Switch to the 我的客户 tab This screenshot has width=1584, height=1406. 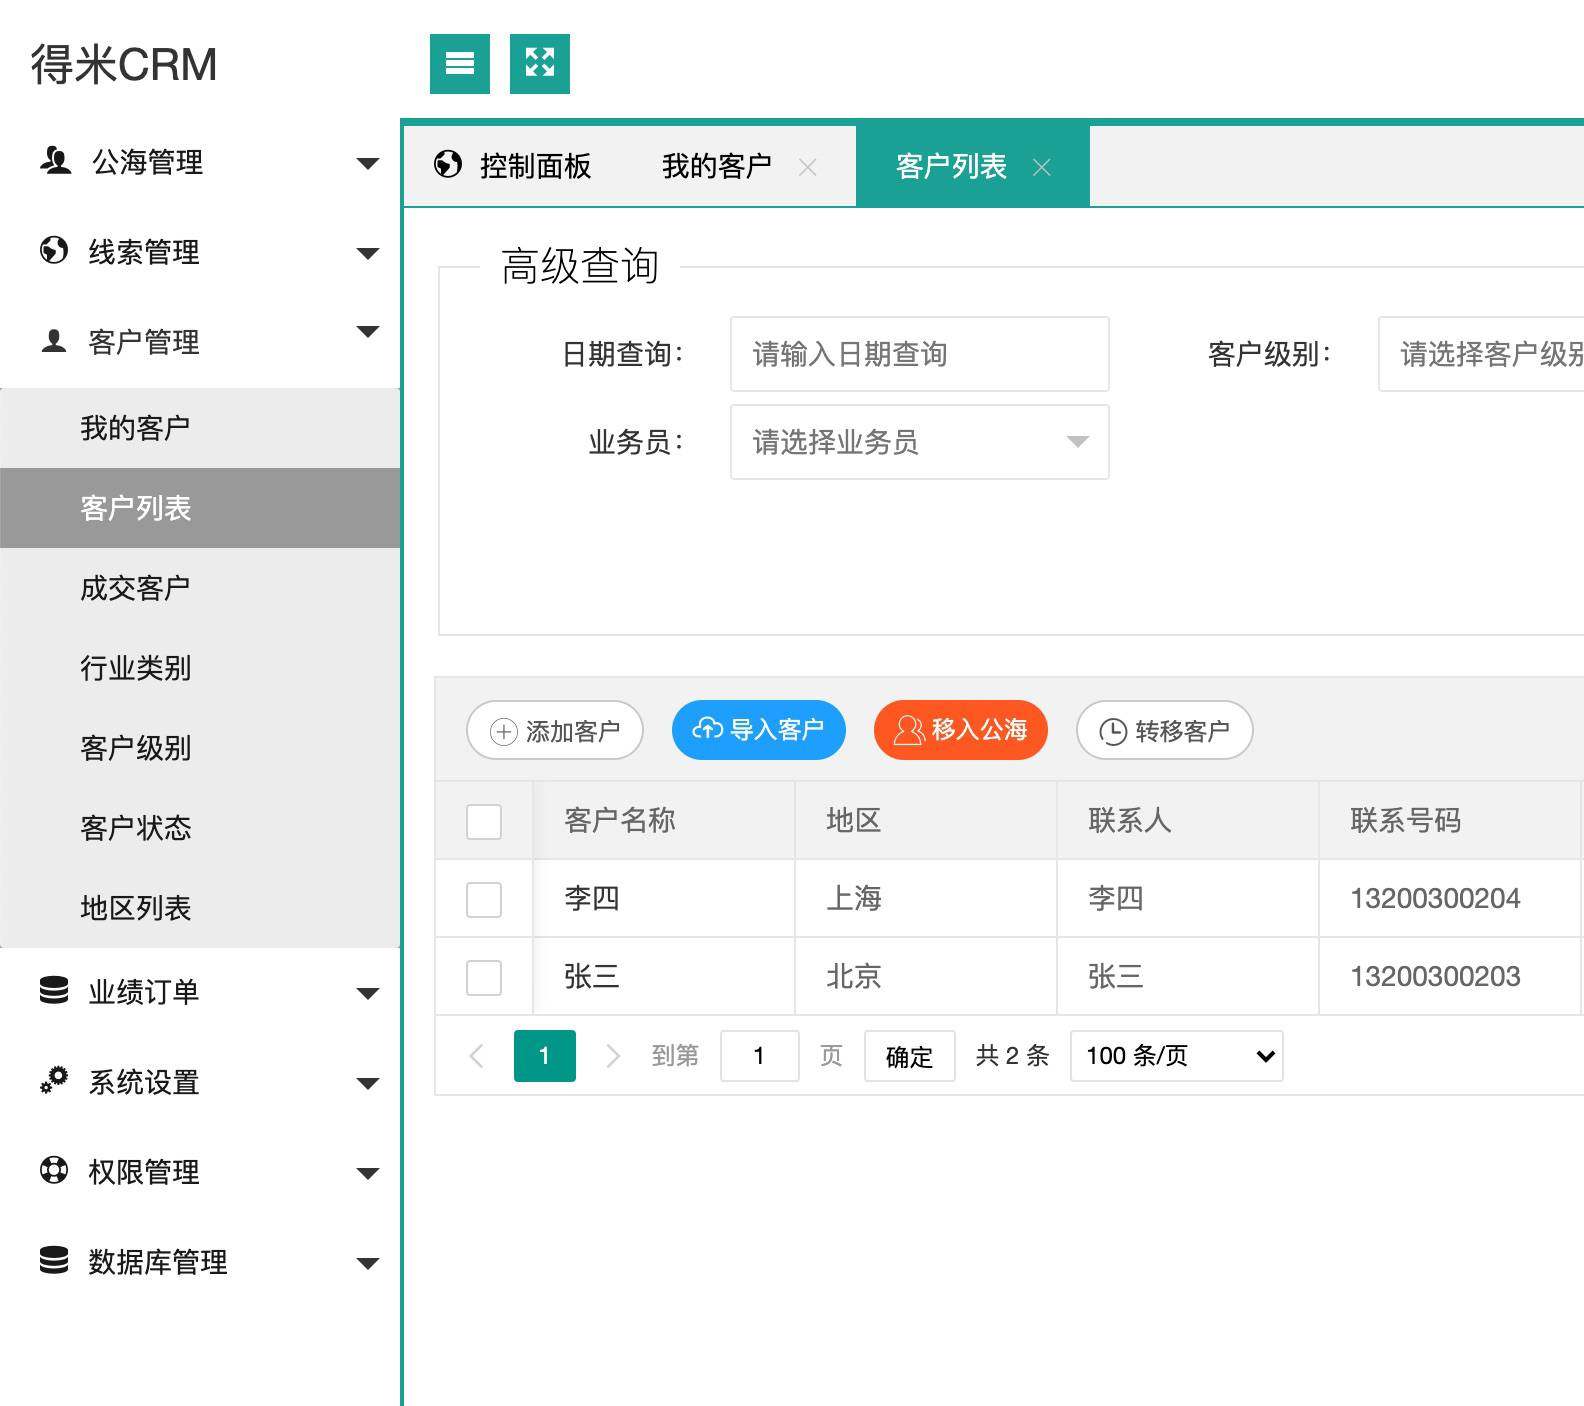tap(716, 166)
